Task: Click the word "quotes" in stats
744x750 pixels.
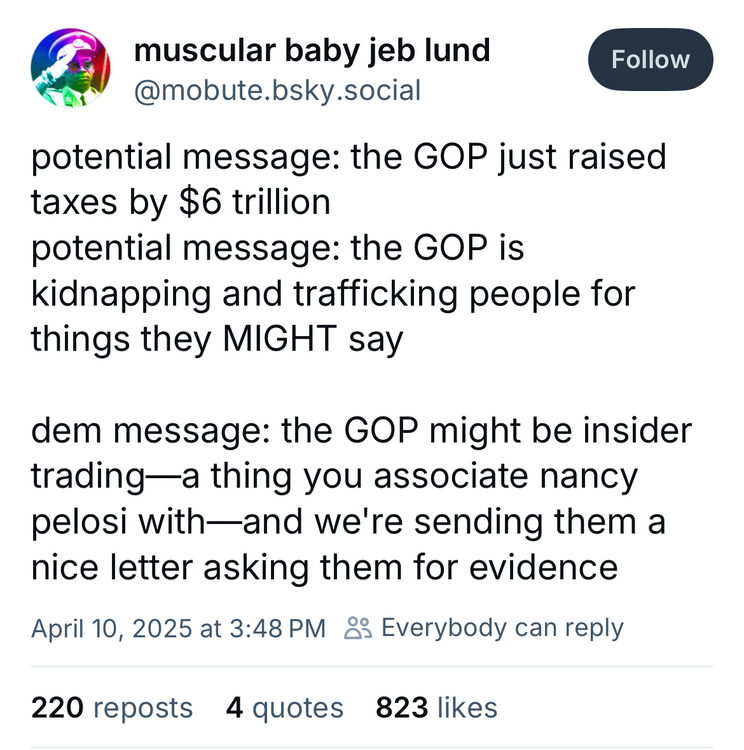Action: [x=297, y=708]
